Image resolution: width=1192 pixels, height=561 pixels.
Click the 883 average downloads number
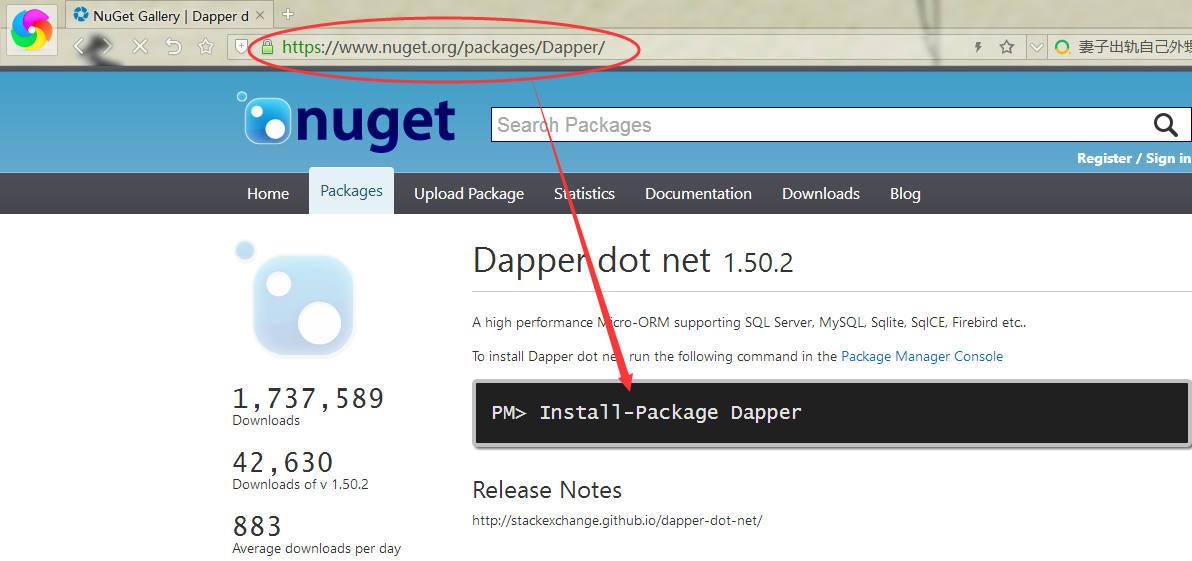tap(257, 526)
